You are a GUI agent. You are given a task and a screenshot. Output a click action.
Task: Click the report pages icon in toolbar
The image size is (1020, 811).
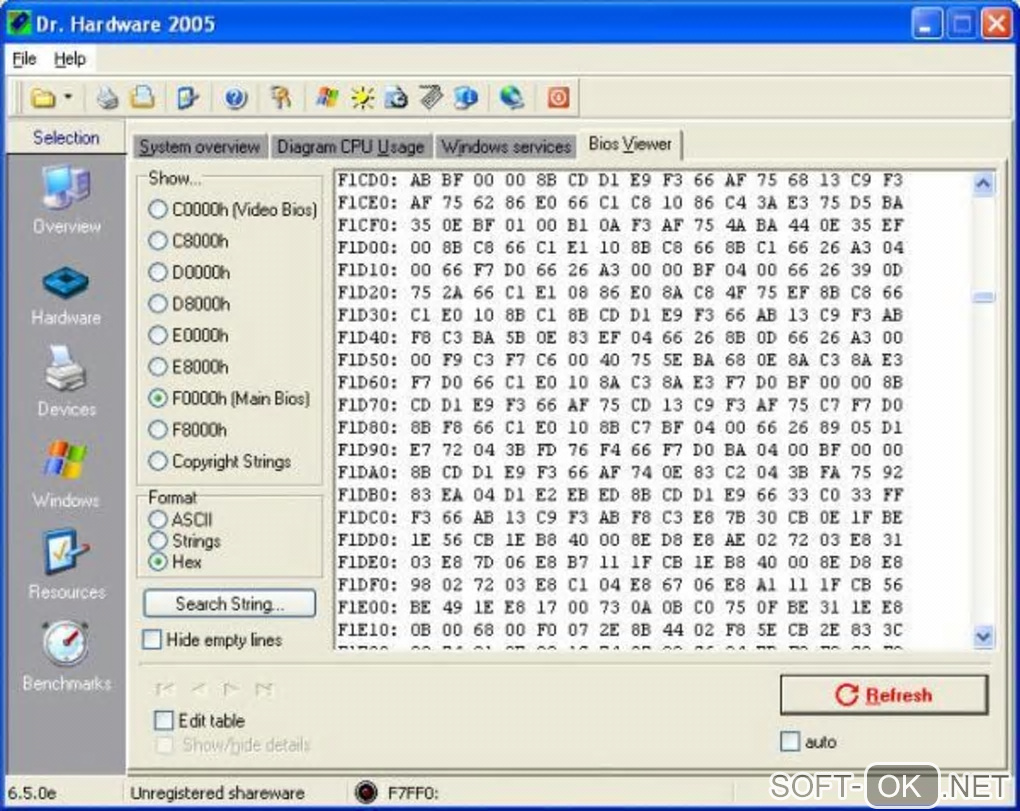(x=143, y=98)
